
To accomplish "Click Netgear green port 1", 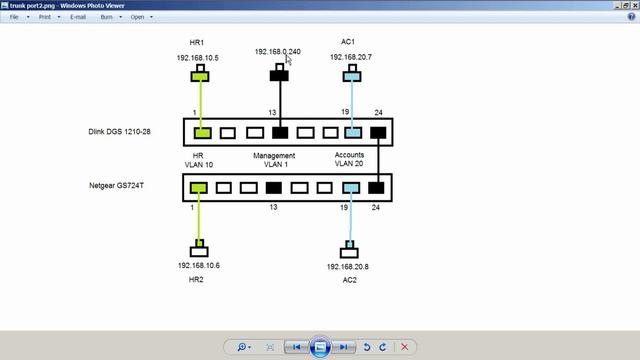I will point(199,188).
